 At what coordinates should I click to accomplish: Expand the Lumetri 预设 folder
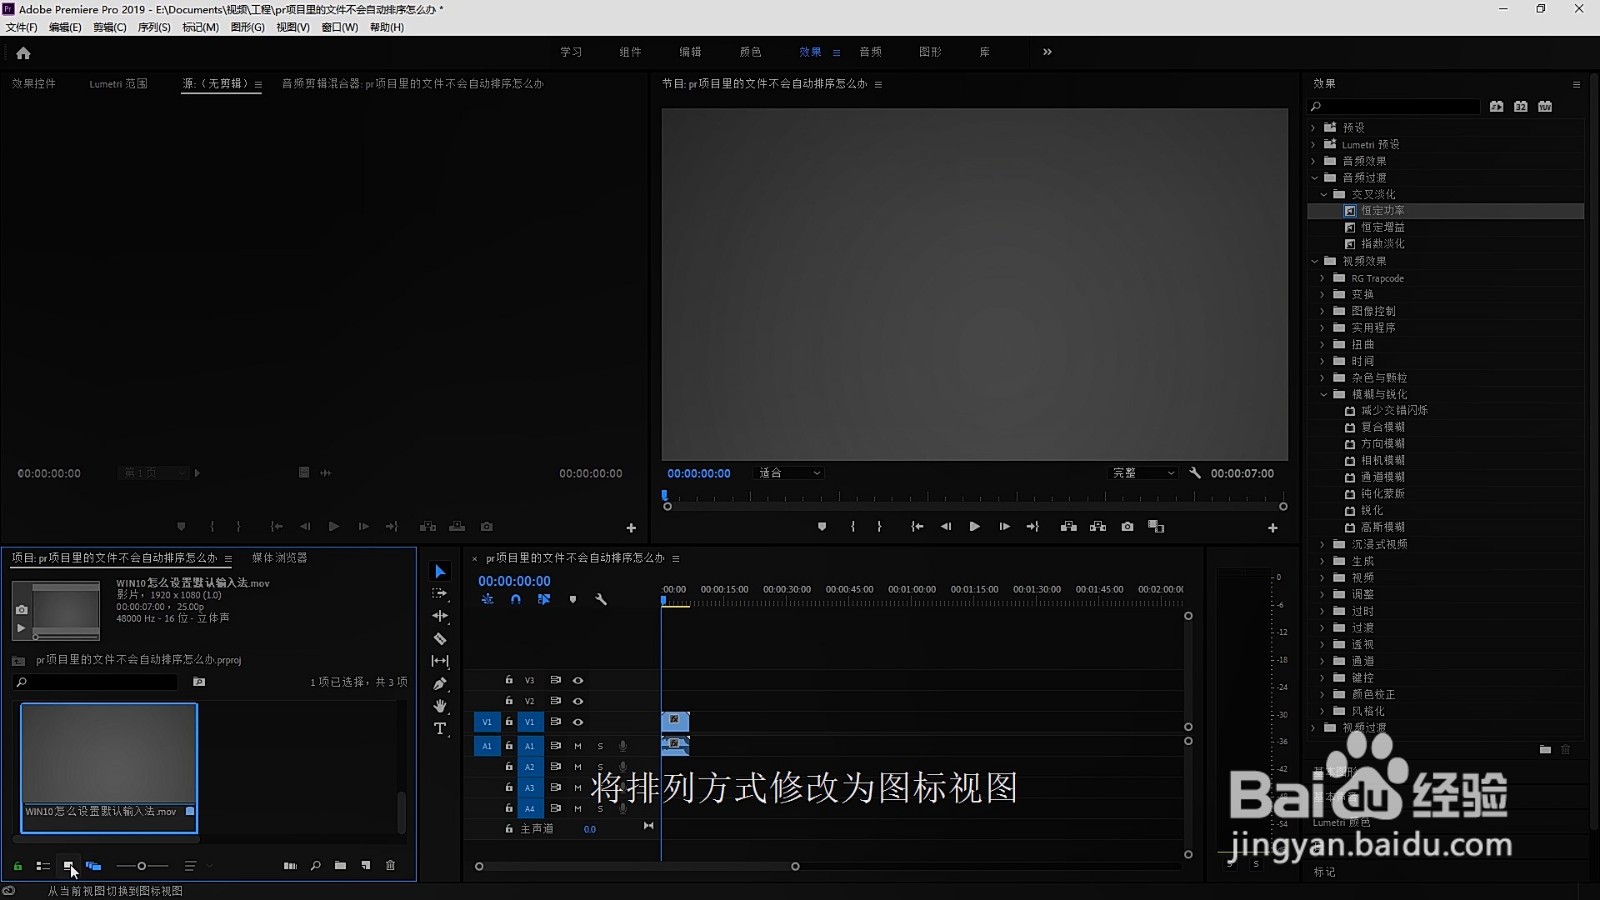pos(1314,144)
